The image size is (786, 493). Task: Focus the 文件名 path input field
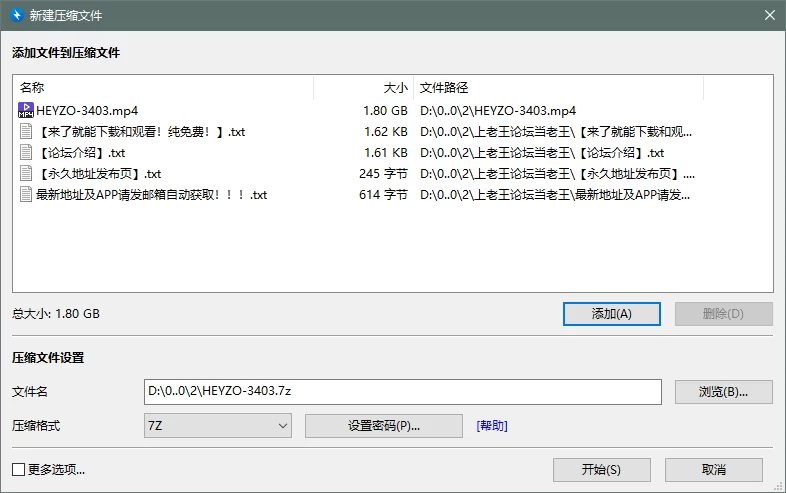tap(403, 392)
